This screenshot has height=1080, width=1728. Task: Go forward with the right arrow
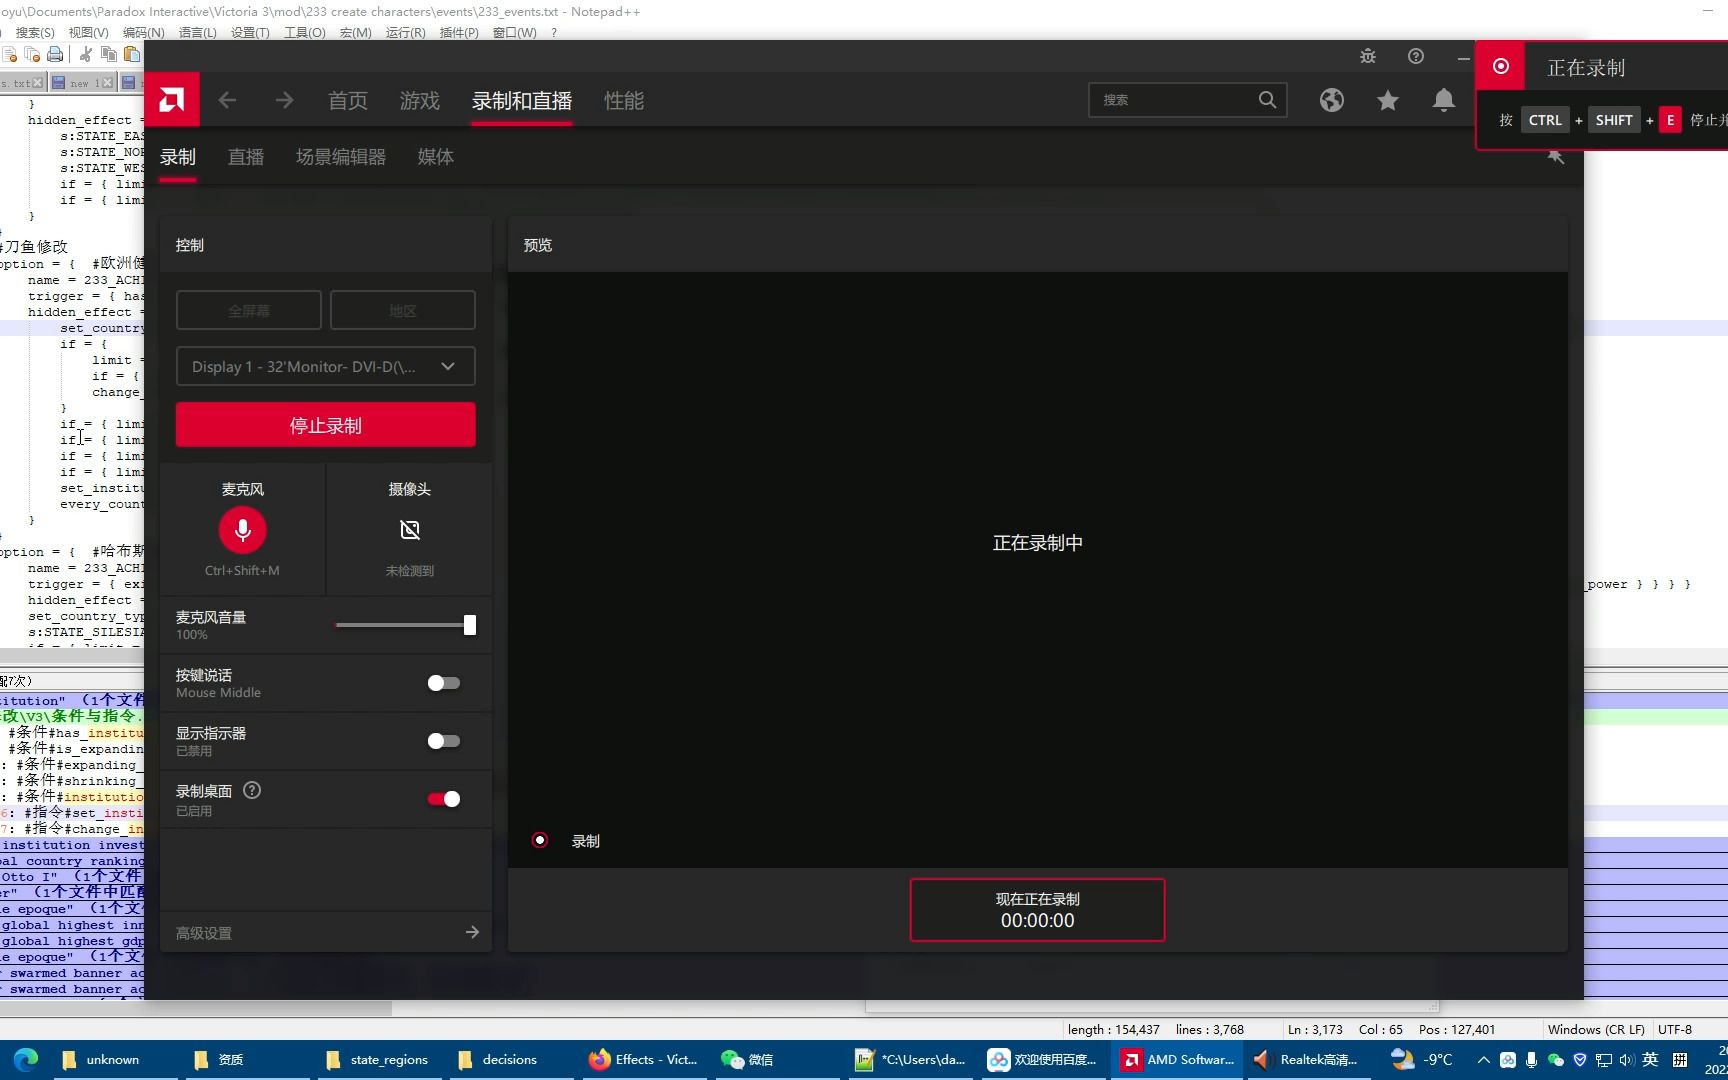pos(285,100)
